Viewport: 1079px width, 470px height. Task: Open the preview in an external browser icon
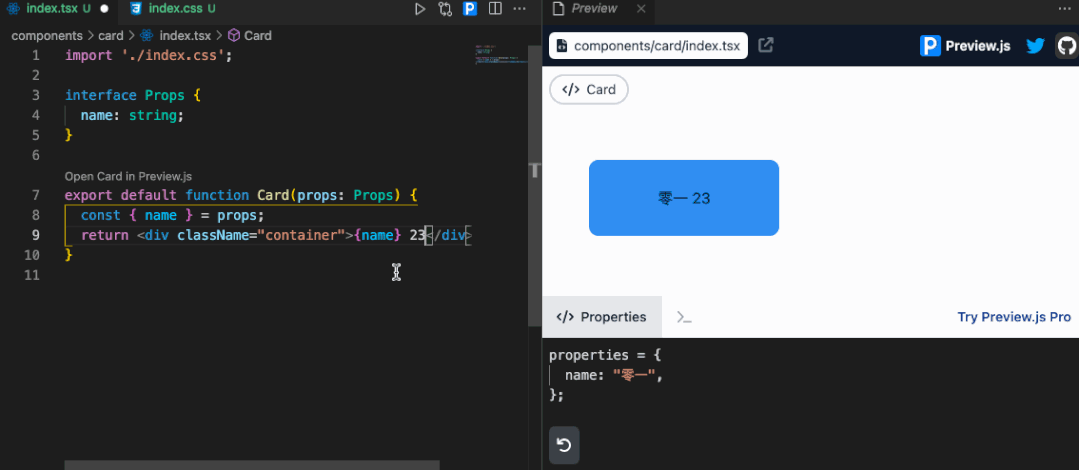coord(765,45)
